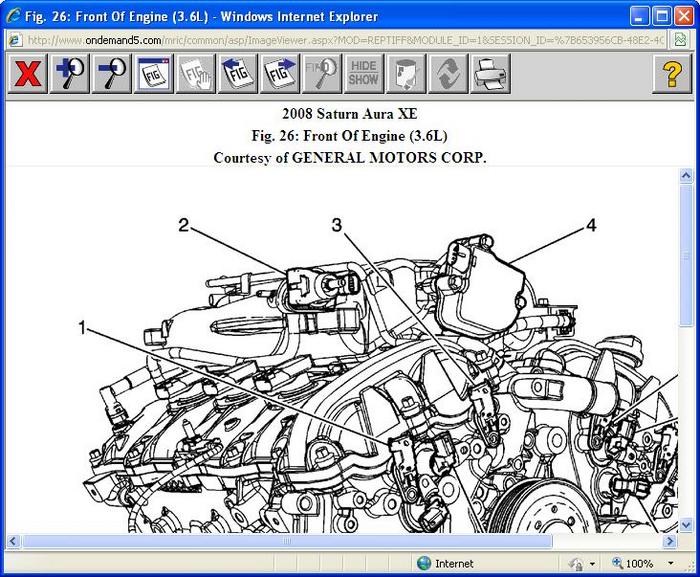Click the vertical scrollbar down arrow
Image resolution: width=700 pixels, height=577 pixels.
coord(686,525)
